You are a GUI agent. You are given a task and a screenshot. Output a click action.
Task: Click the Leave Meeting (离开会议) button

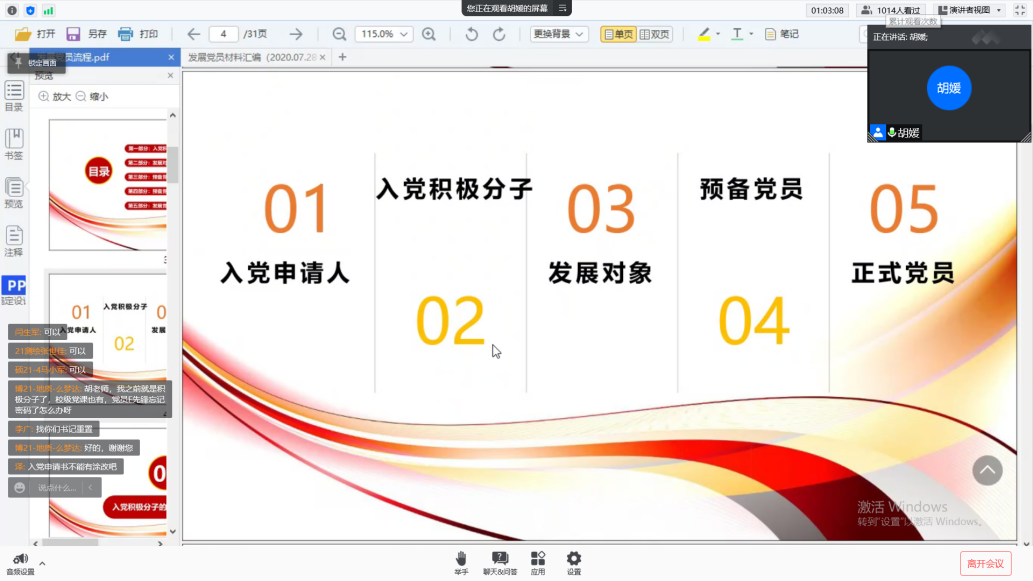[x=985, y=563]
